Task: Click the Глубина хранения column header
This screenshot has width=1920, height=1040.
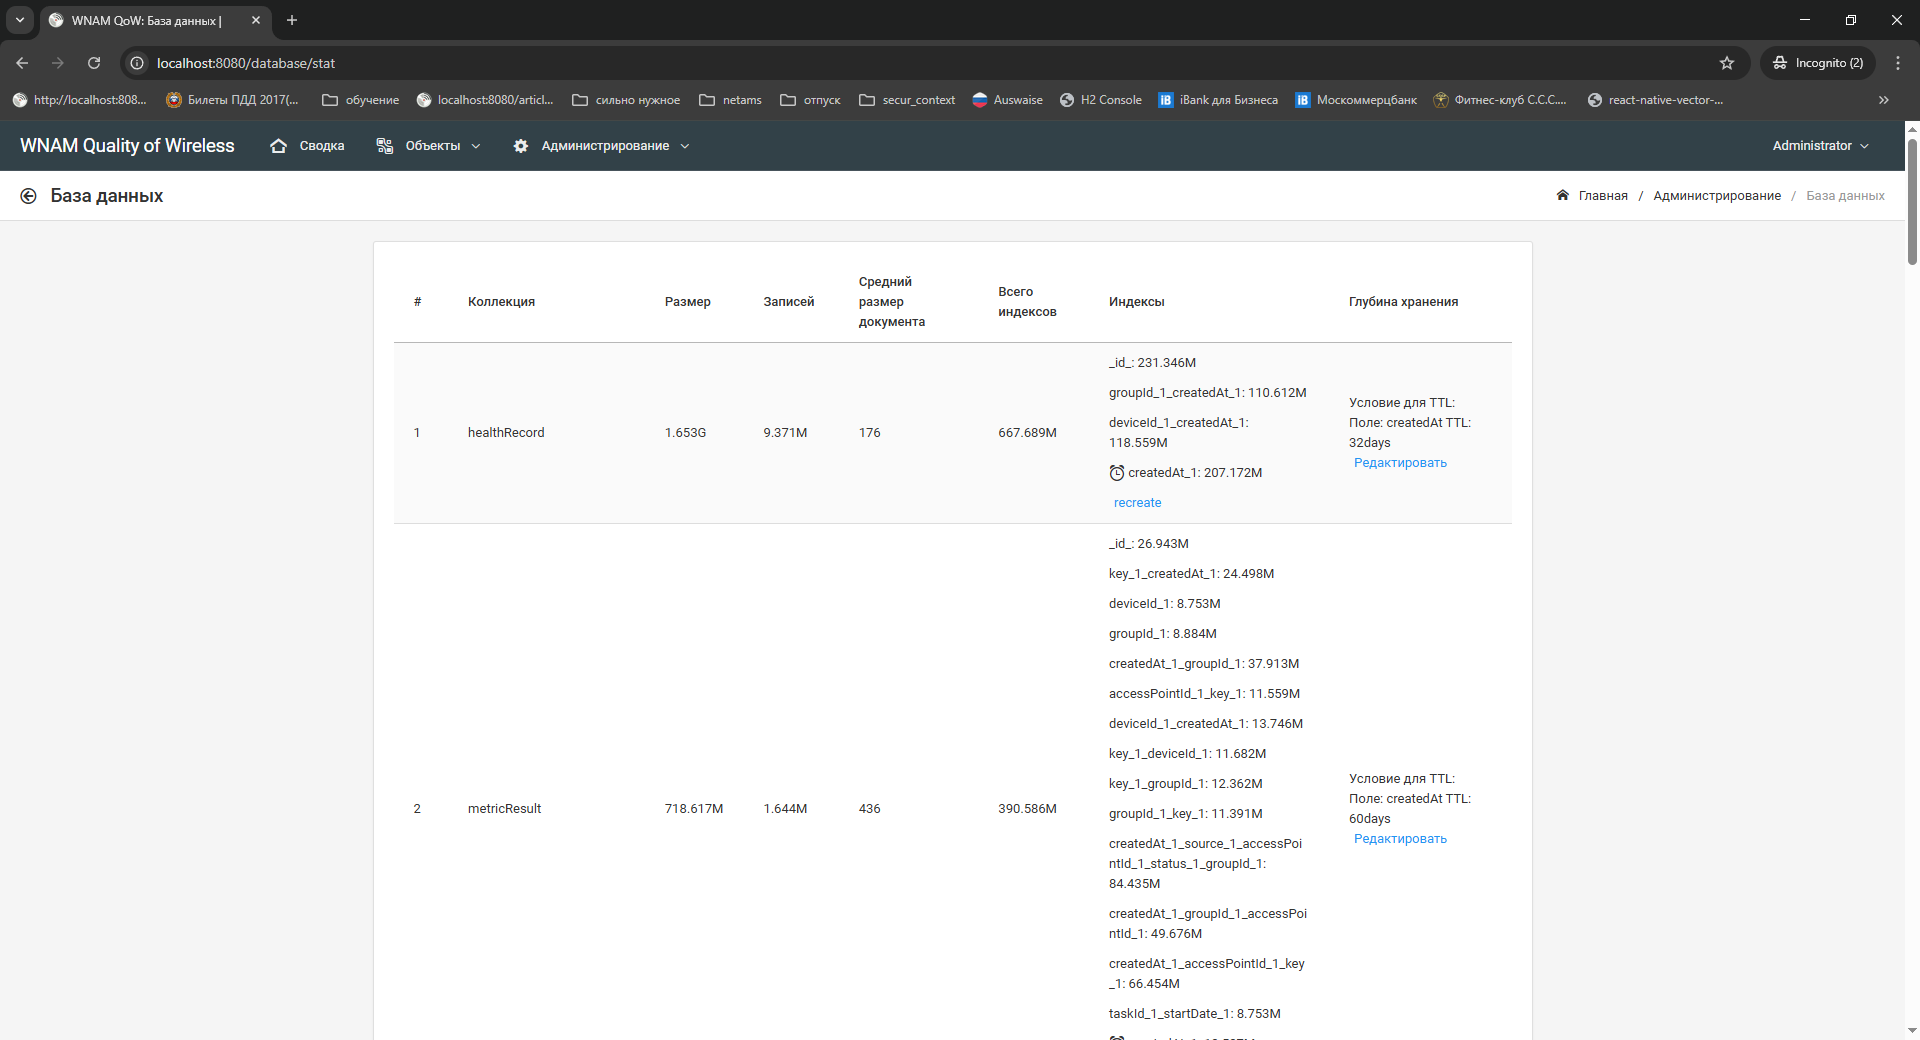Action: [1403, 302]
